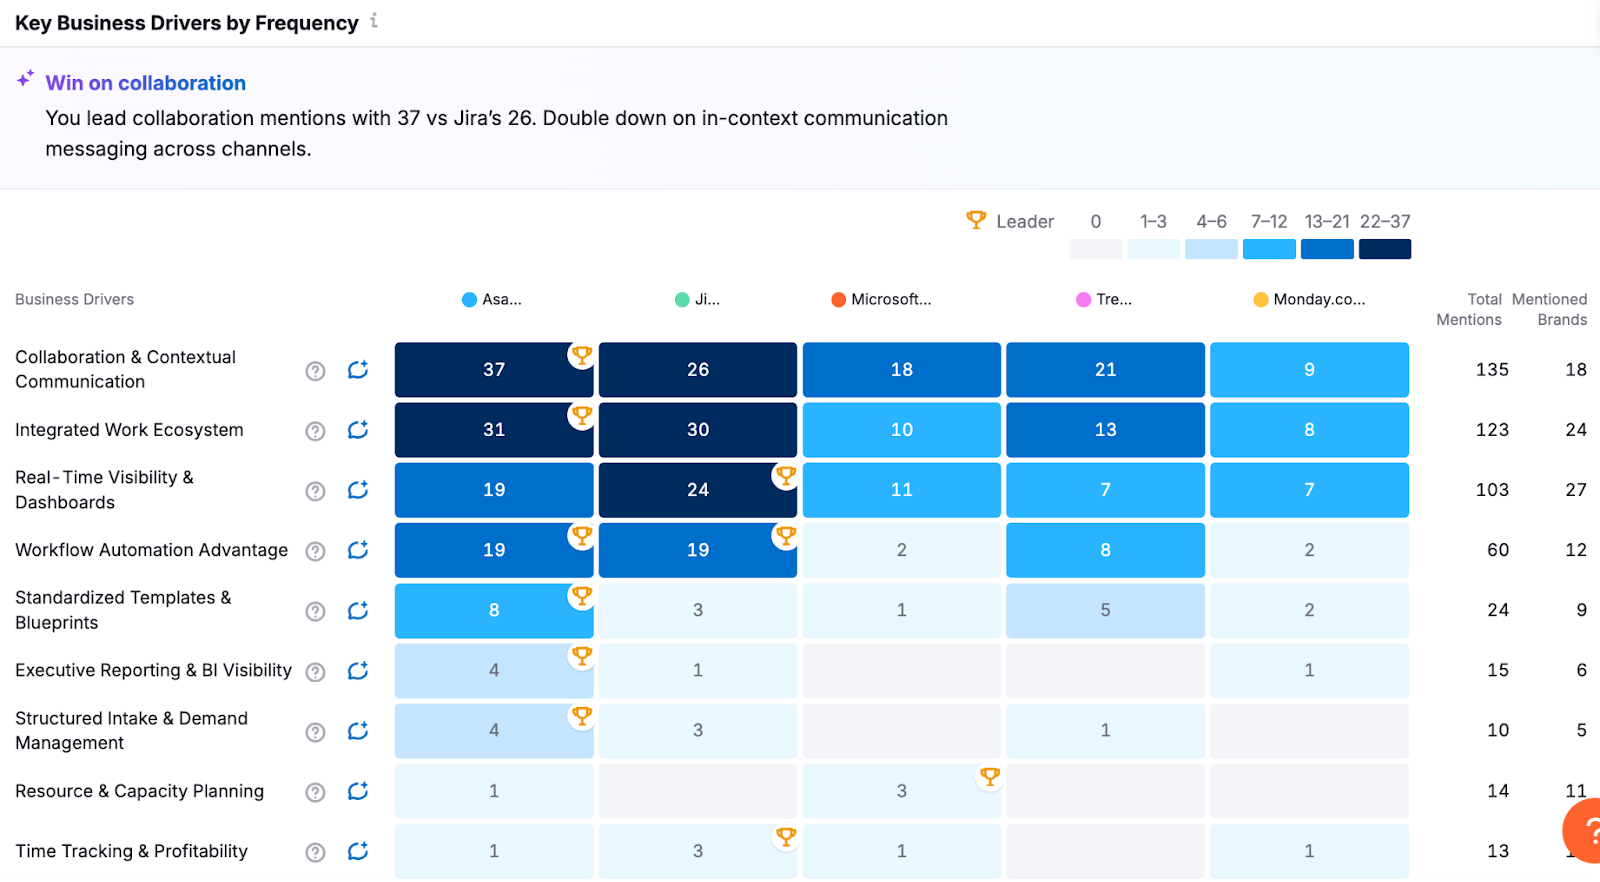The height and width of the screenshot is (882, 1600).
Task: Click the Mentioned Brands column header
Action: click(1549, 309)
